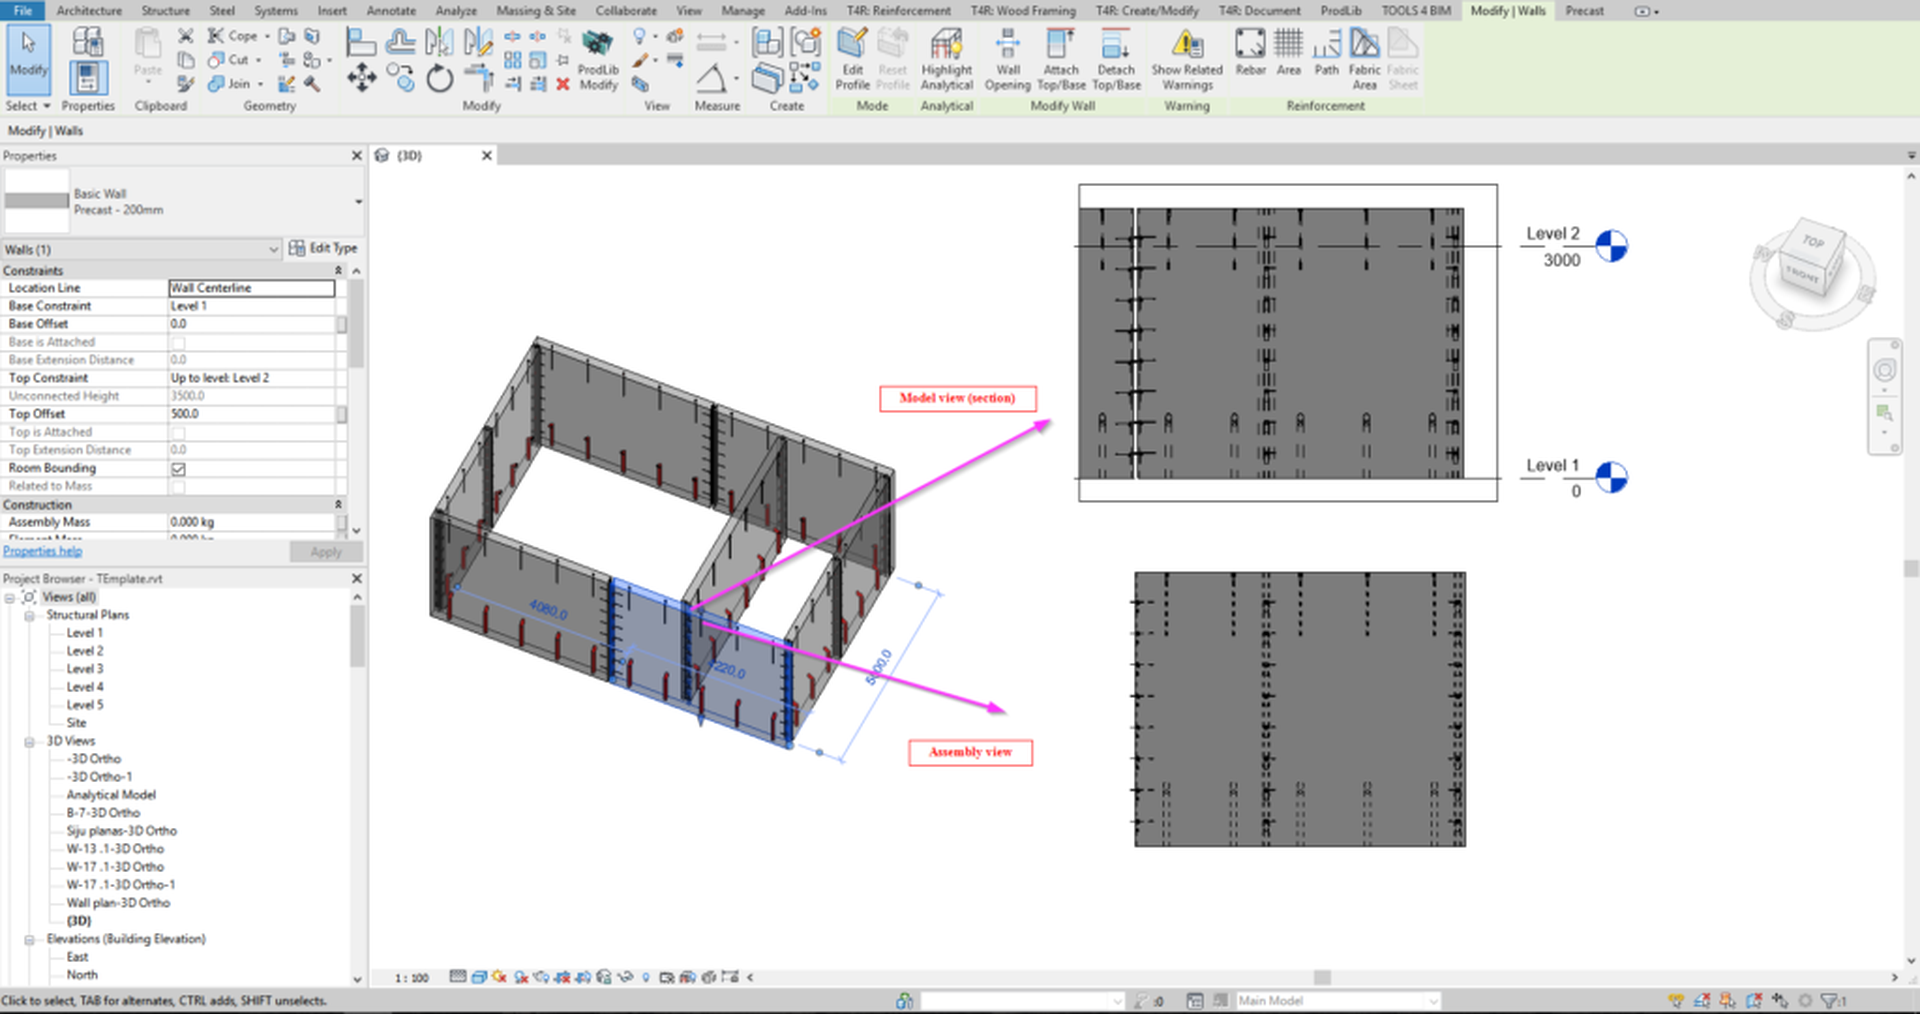This screenshot has height=1014, width=1920.
Task: Expand the Structural Plans tree node
Action: 28,614
